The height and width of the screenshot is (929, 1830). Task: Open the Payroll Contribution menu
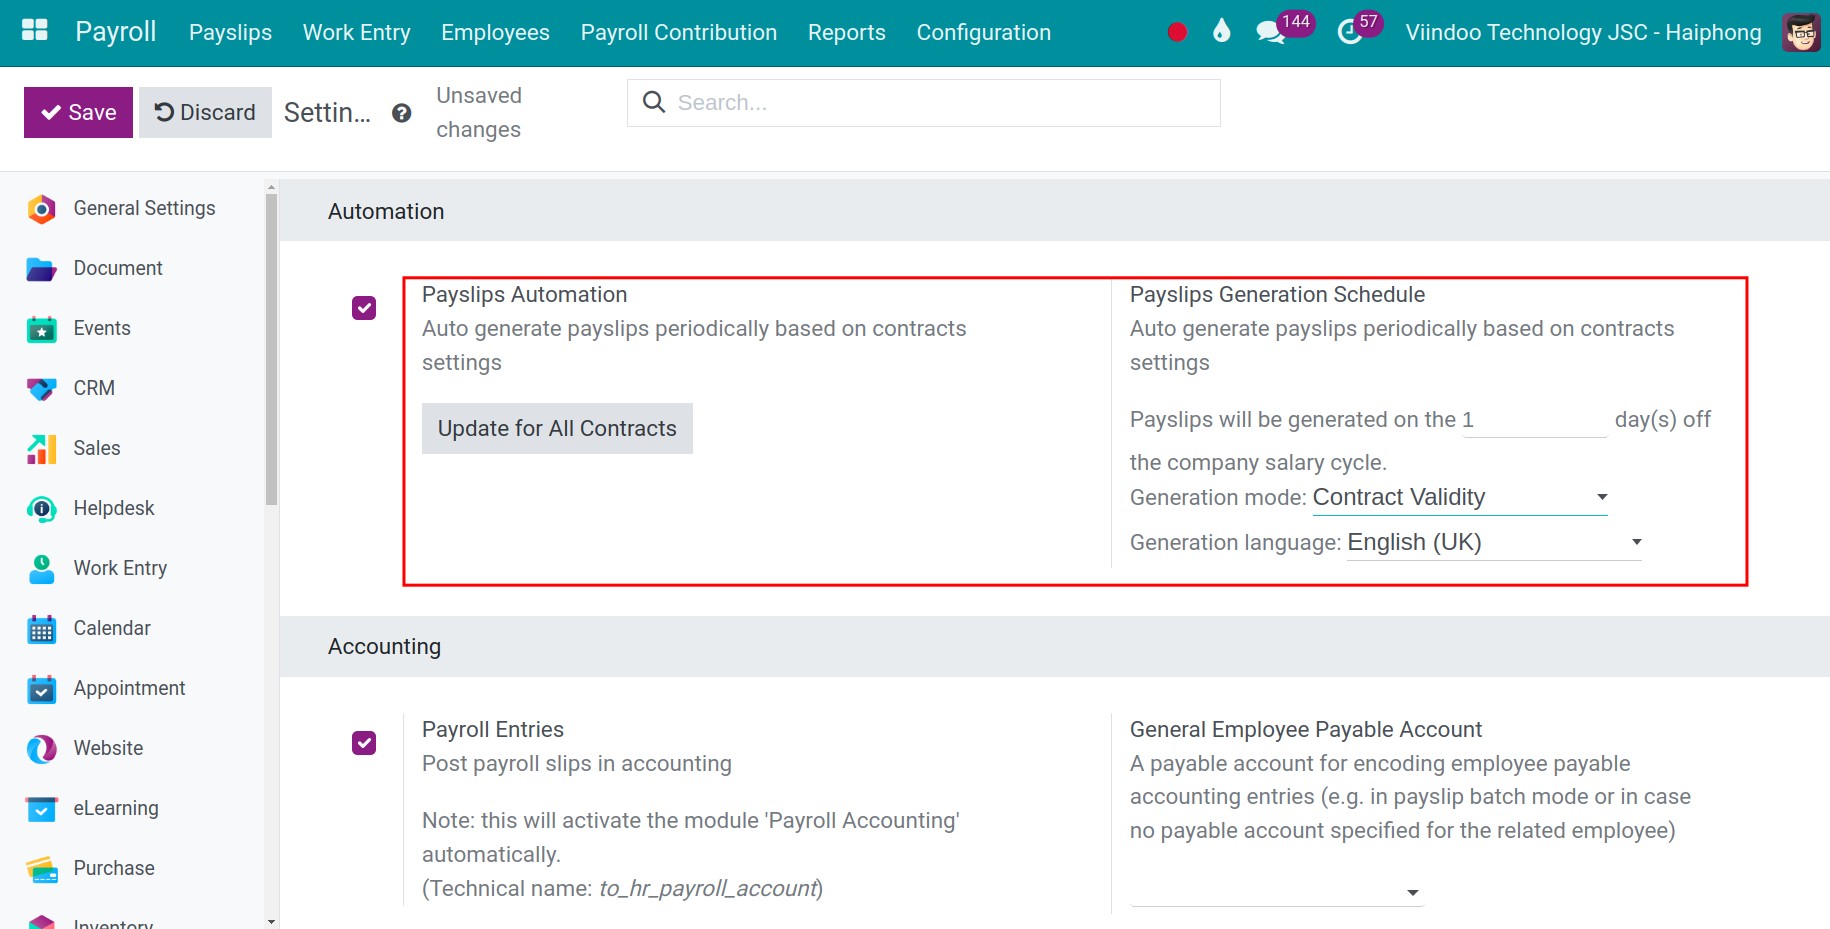(679, 32)
